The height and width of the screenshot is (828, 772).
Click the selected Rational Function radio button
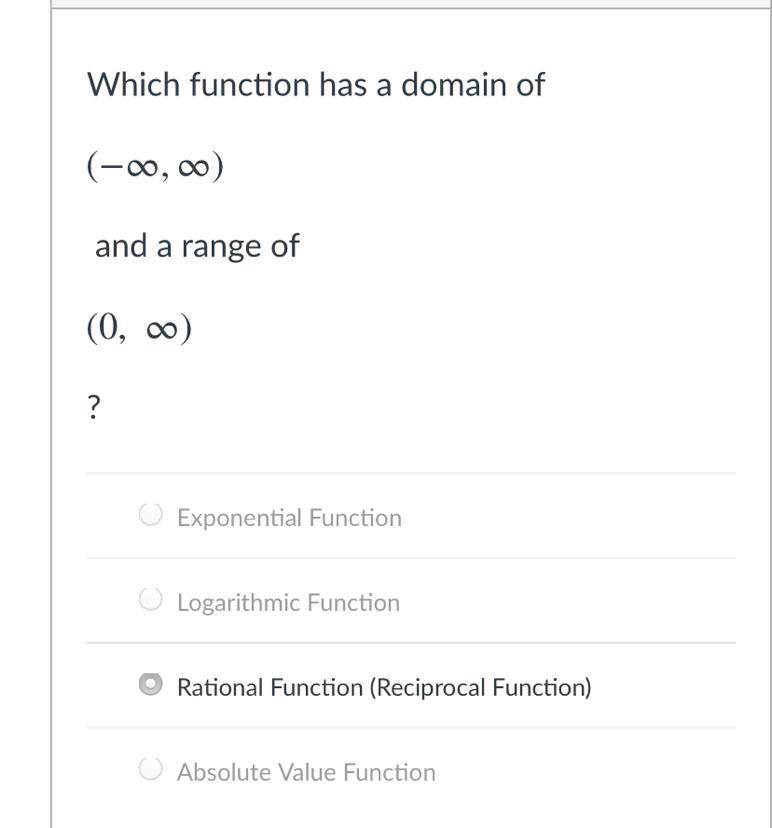pyautogui.click(x=150, y=685)
